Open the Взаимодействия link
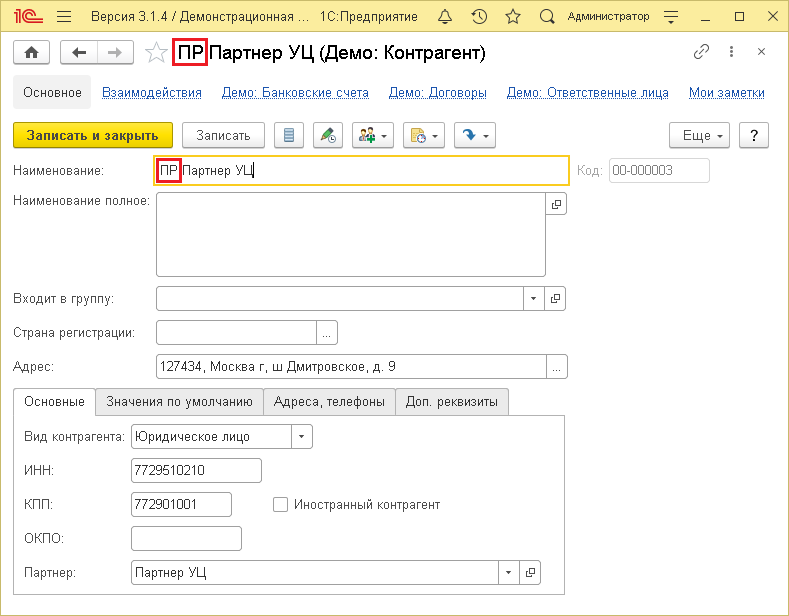 pos(152,93)
